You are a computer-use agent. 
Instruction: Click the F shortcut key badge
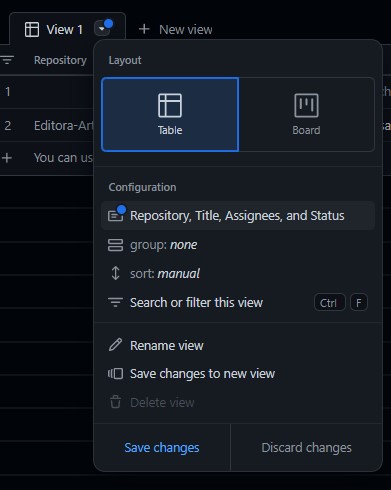[359, 303]
